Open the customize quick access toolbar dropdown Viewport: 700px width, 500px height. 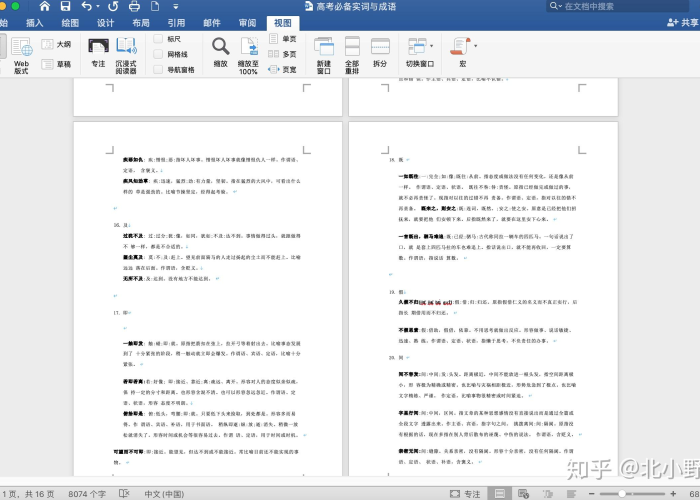tap(175, 7)
